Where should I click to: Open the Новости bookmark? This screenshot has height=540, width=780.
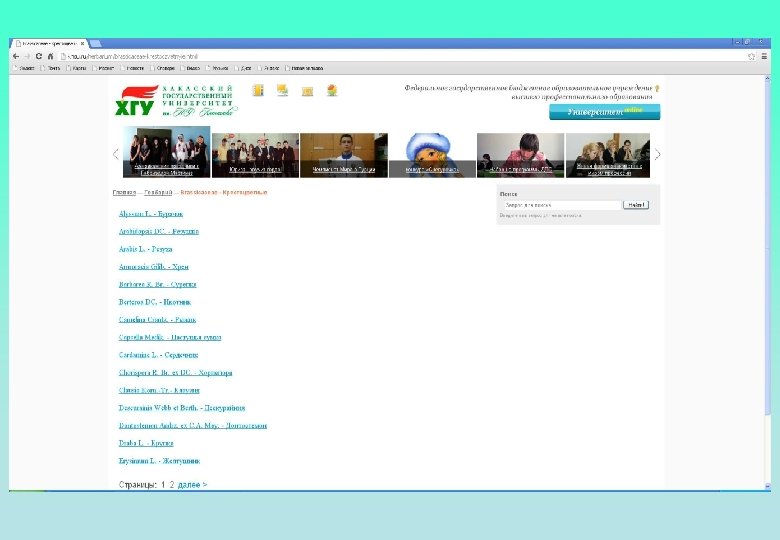coord(132,68)
